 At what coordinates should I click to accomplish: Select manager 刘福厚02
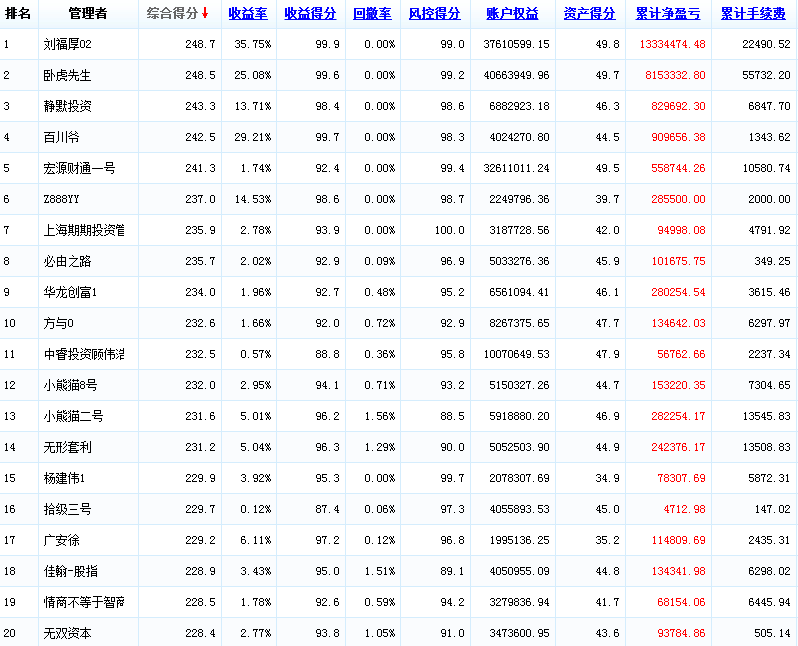pos(68,44)
